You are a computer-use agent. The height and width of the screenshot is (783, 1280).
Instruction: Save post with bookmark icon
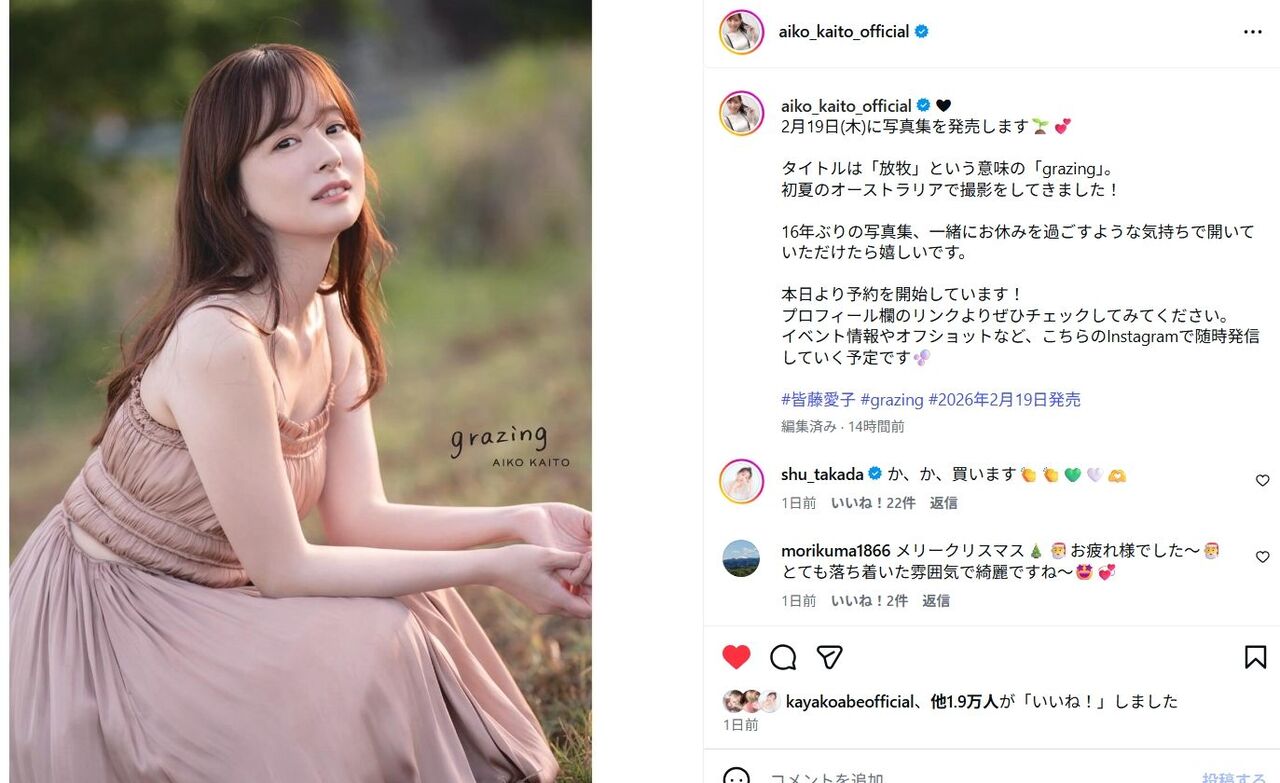point(1255,657)
